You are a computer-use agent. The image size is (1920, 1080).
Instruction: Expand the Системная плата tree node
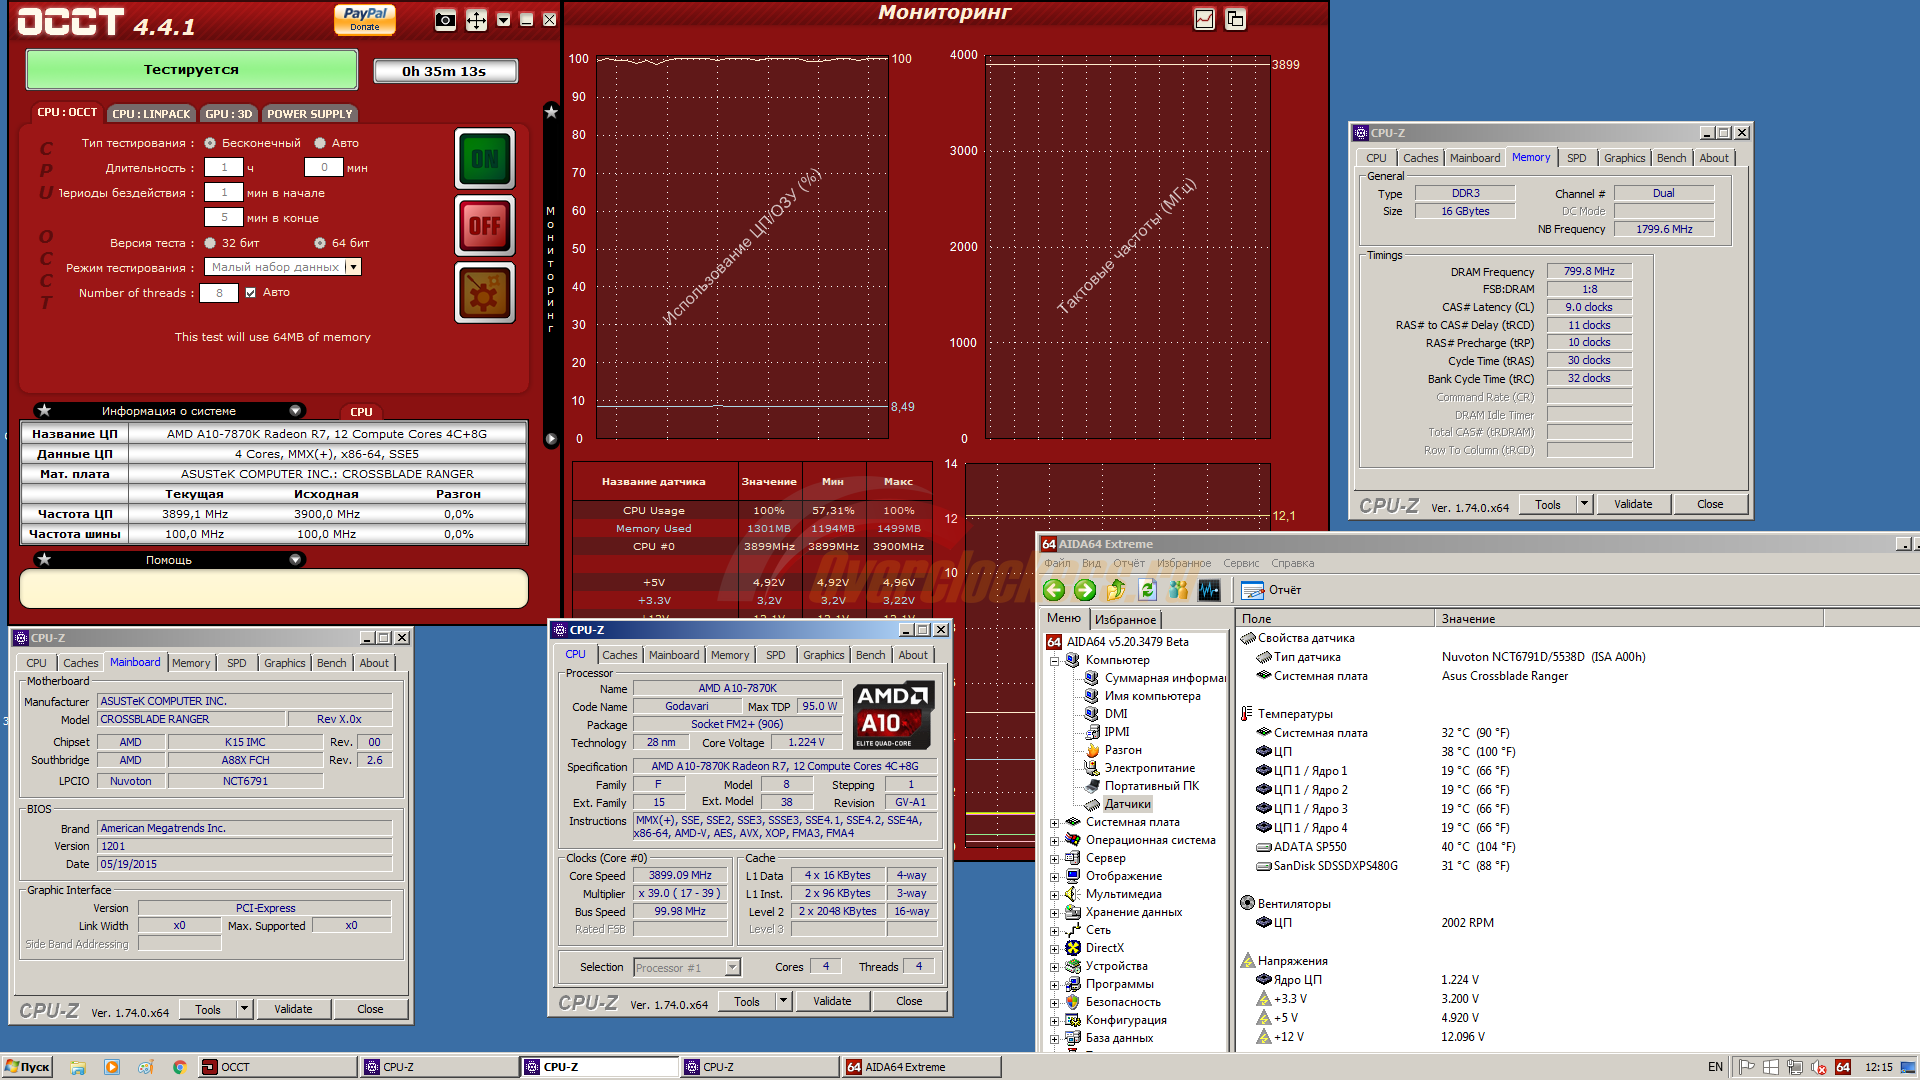[x=1054, y=822]
